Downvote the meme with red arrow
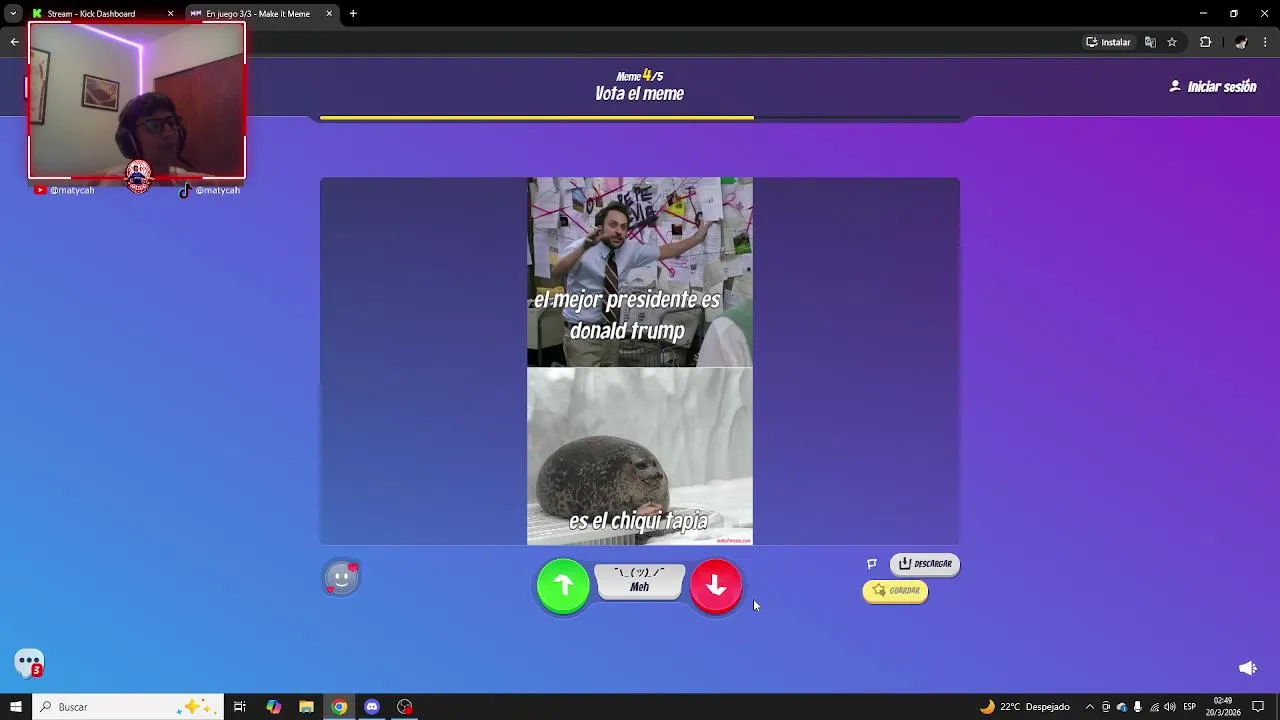1280x720 pixels. 716,586
